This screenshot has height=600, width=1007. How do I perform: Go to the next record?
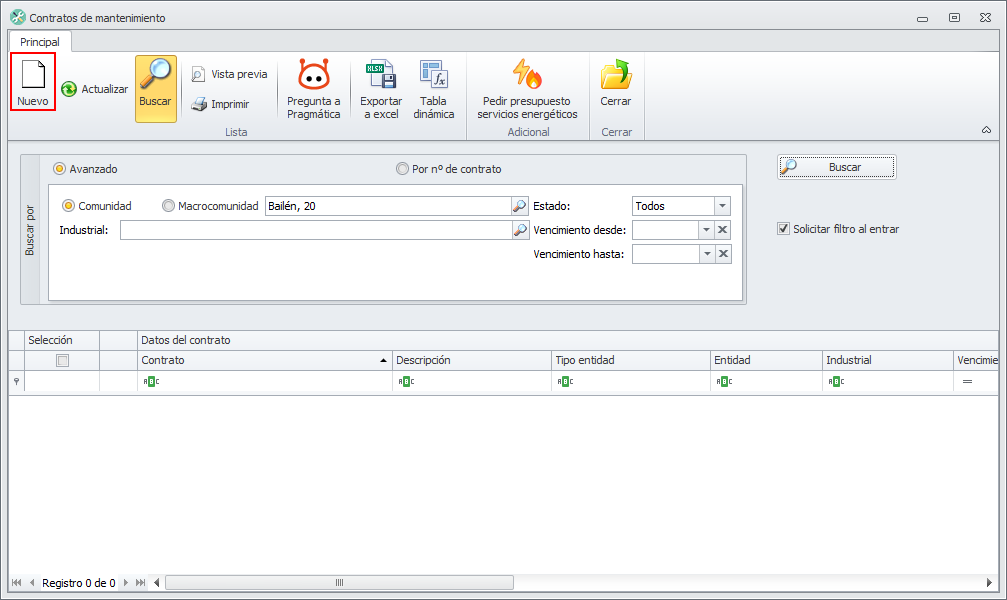[x=126, y=583]
